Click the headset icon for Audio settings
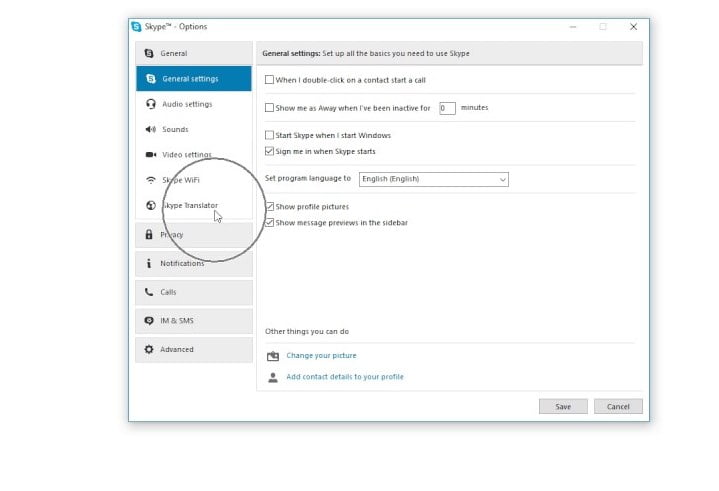Image resolution: width=719 pixels, height=491 pixels. point(151,104)
